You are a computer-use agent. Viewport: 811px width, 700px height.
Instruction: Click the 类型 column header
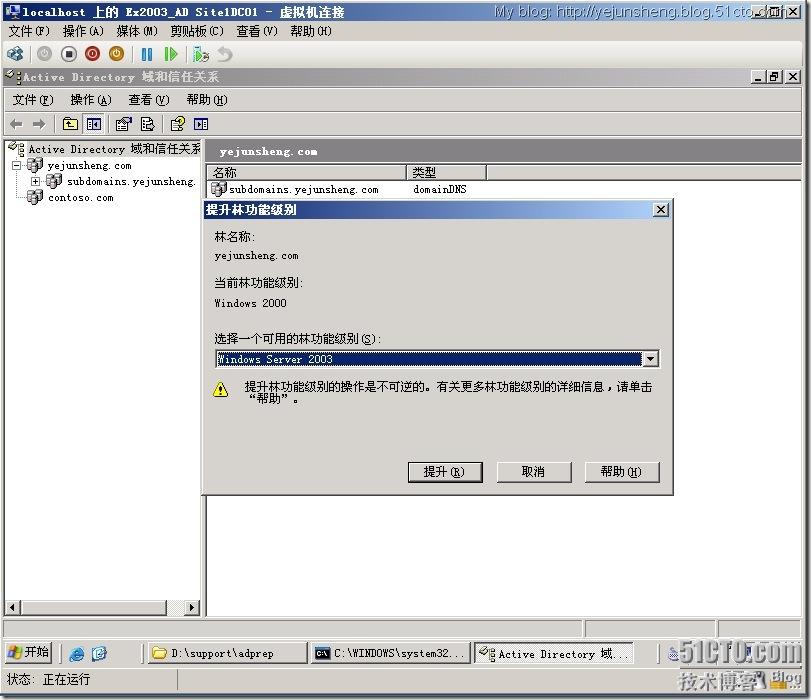pos(446,172)
